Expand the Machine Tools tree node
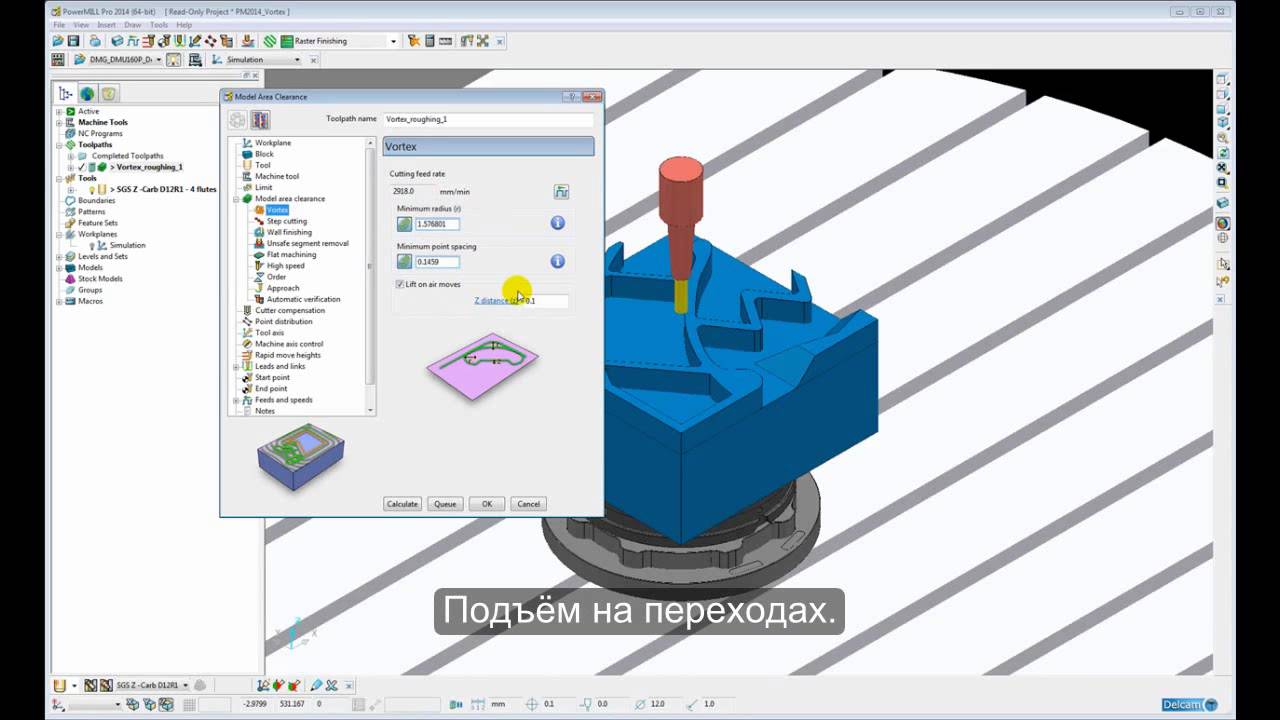The width and height of the screenshot is (1280, 720). point(59,122)
